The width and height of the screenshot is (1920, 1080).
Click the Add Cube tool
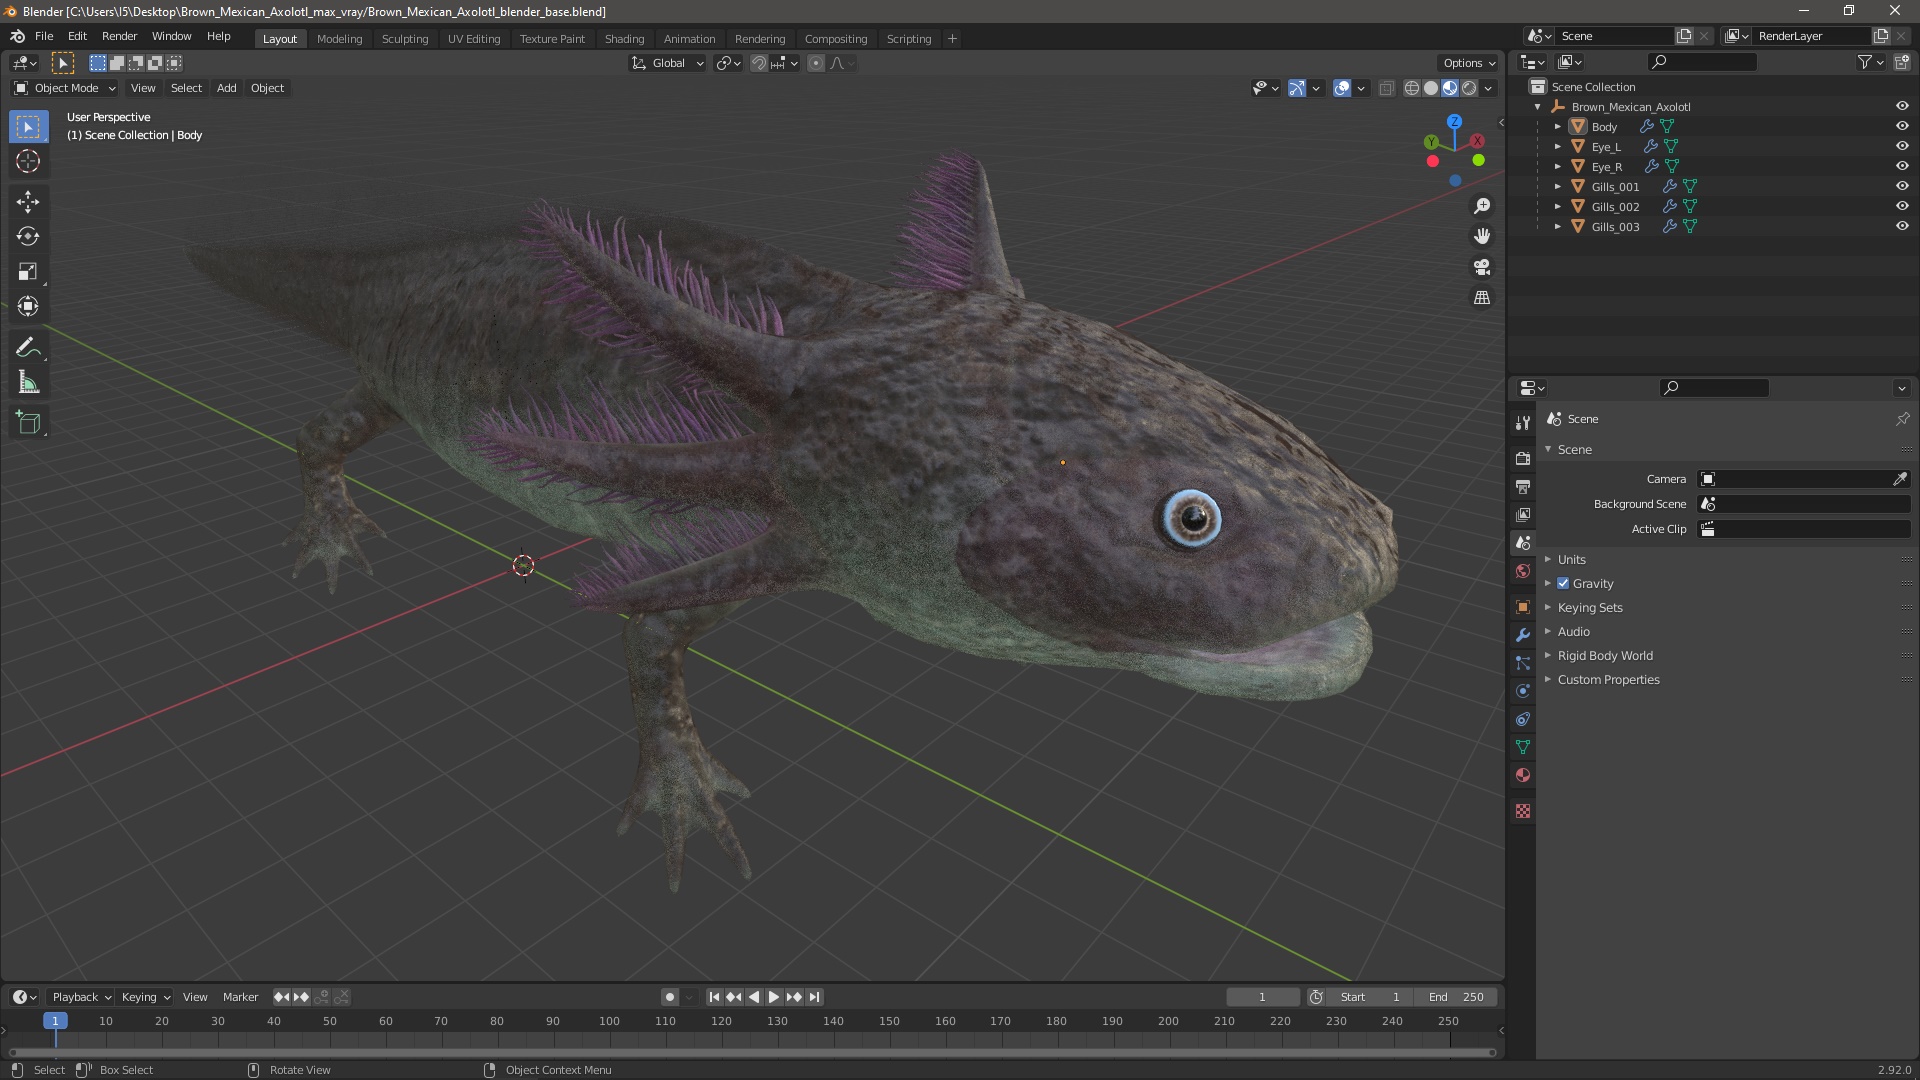pyautogui.click(x=28, y=423)
